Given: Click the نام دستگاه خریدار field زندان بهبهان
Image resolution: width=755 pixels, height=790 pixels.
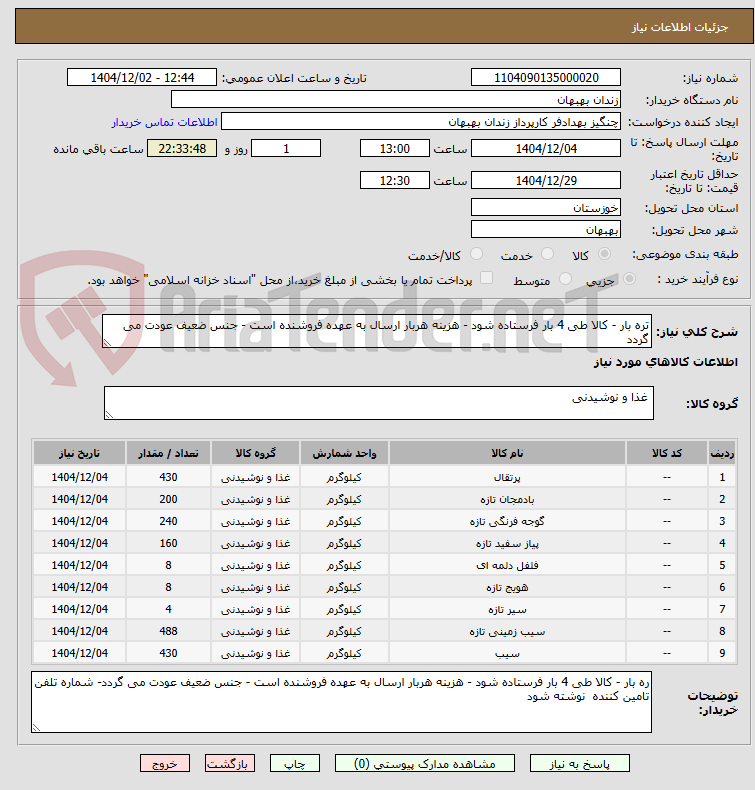Looking at the screenshot, I should pos(395,99).
